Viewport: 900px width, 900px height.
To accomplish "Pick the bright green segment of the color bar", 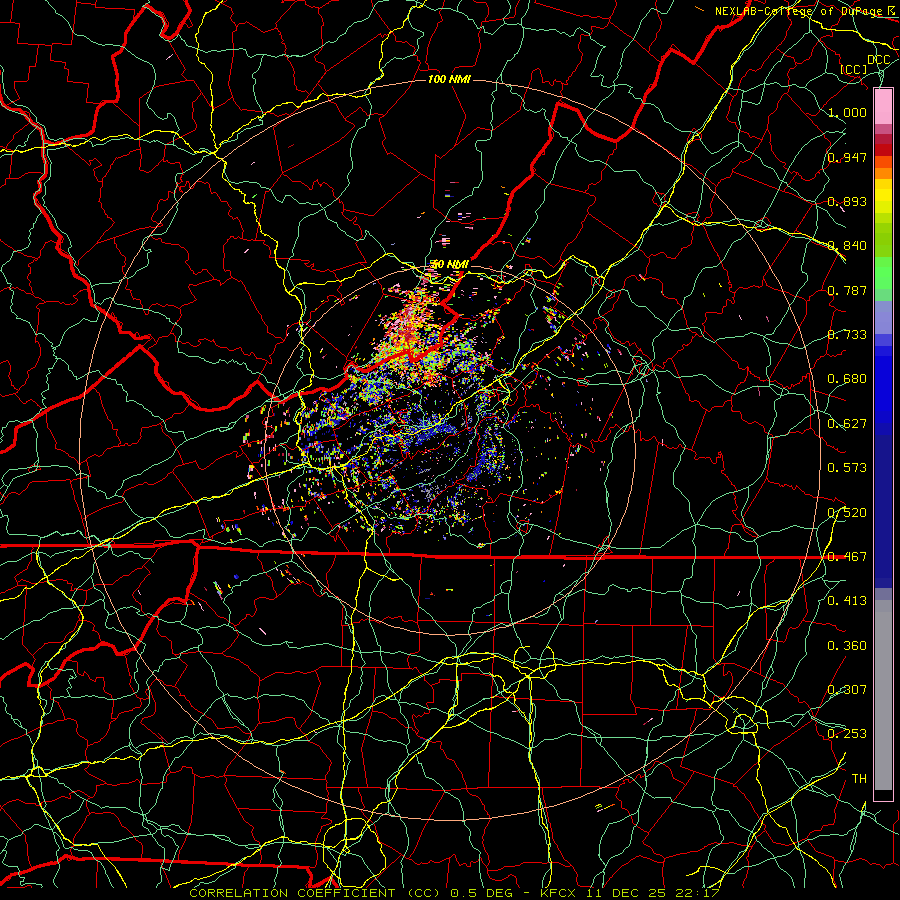I will pyautogui.click(x=883, y=273).
